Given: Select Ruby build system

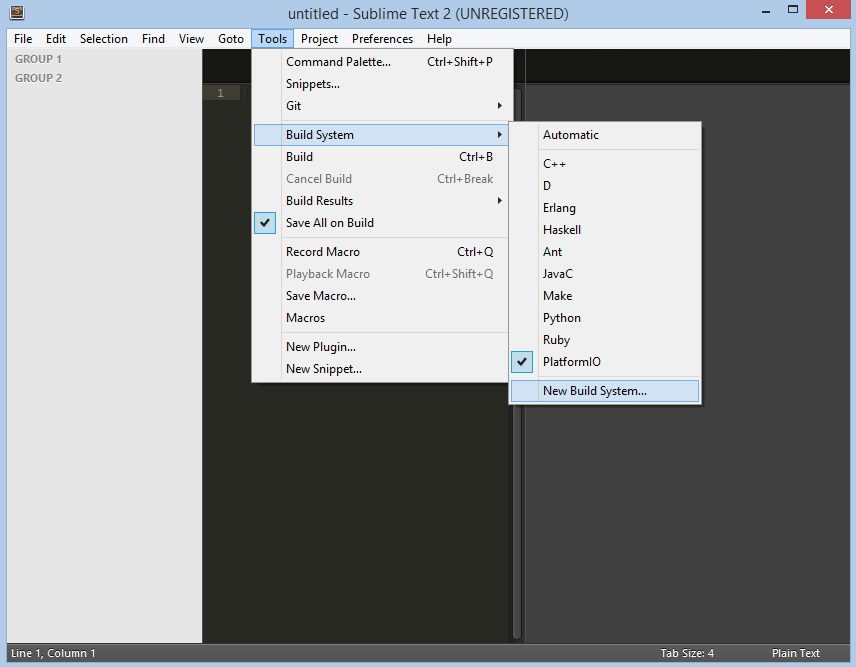Looking at the screenshot, I should tap(605, 340).
